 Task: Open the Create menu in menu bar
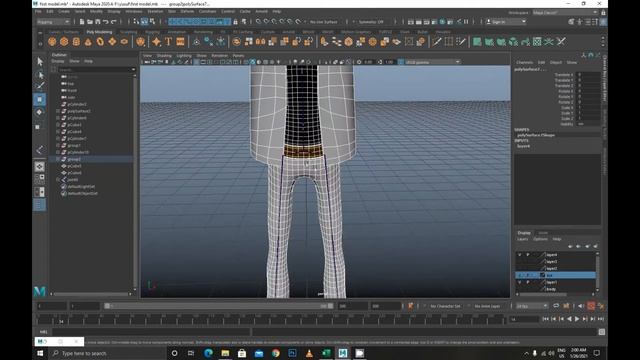(64, 11)
